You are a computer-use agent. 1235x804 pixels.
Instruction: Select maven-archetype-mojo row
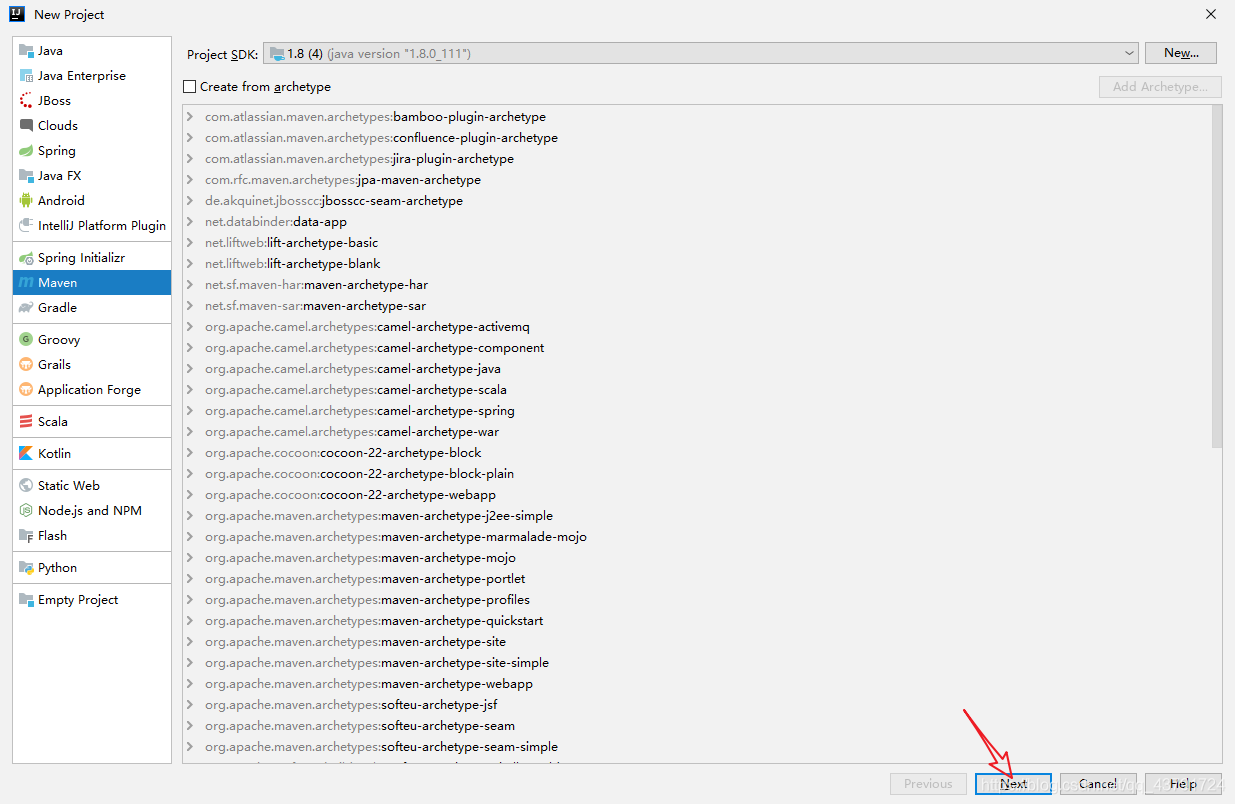click(696, 558)
